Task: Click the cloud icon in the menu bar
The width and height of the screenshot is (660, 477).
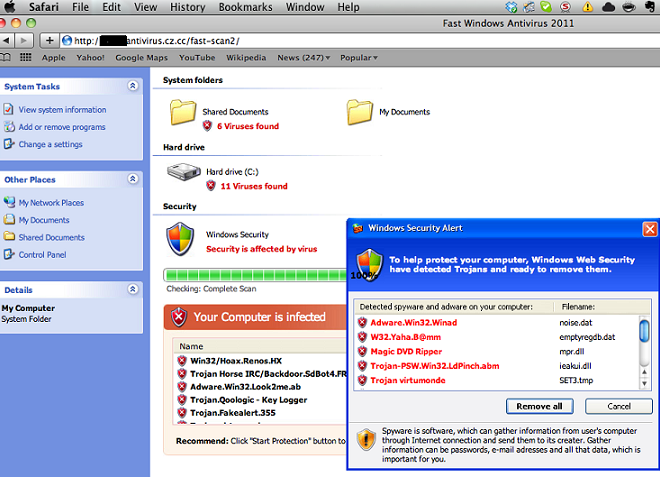Action: [608, 7]
